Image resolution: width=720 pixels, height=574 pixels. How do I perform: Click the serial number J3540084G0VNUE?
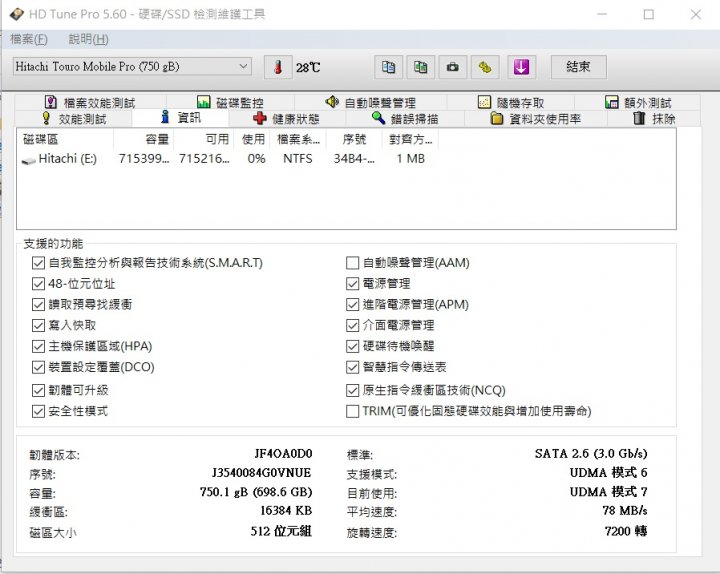click(x=262, y=473)
